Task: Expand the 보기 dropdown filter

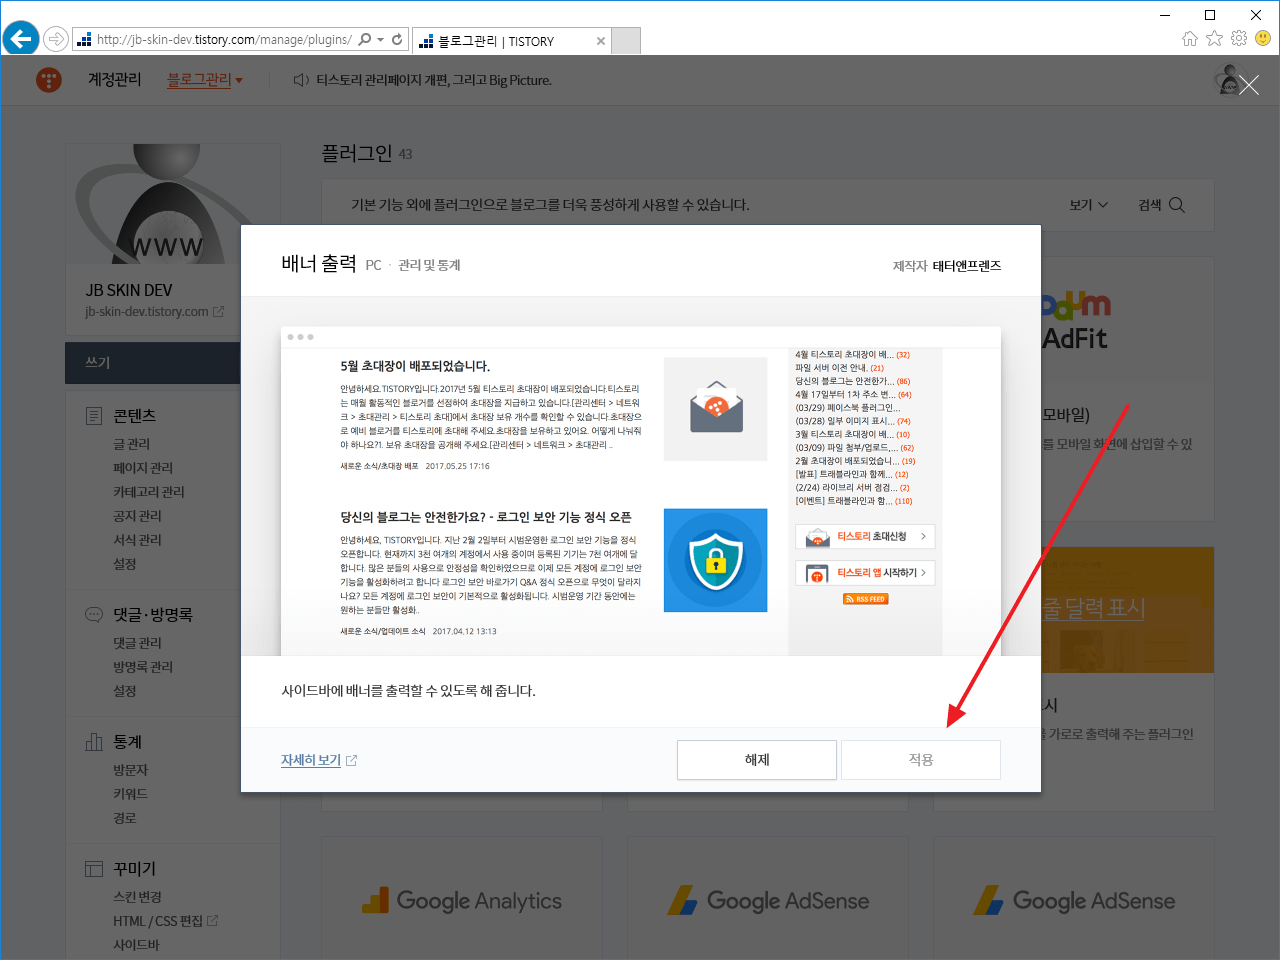Action: (x=1089, y=205)
